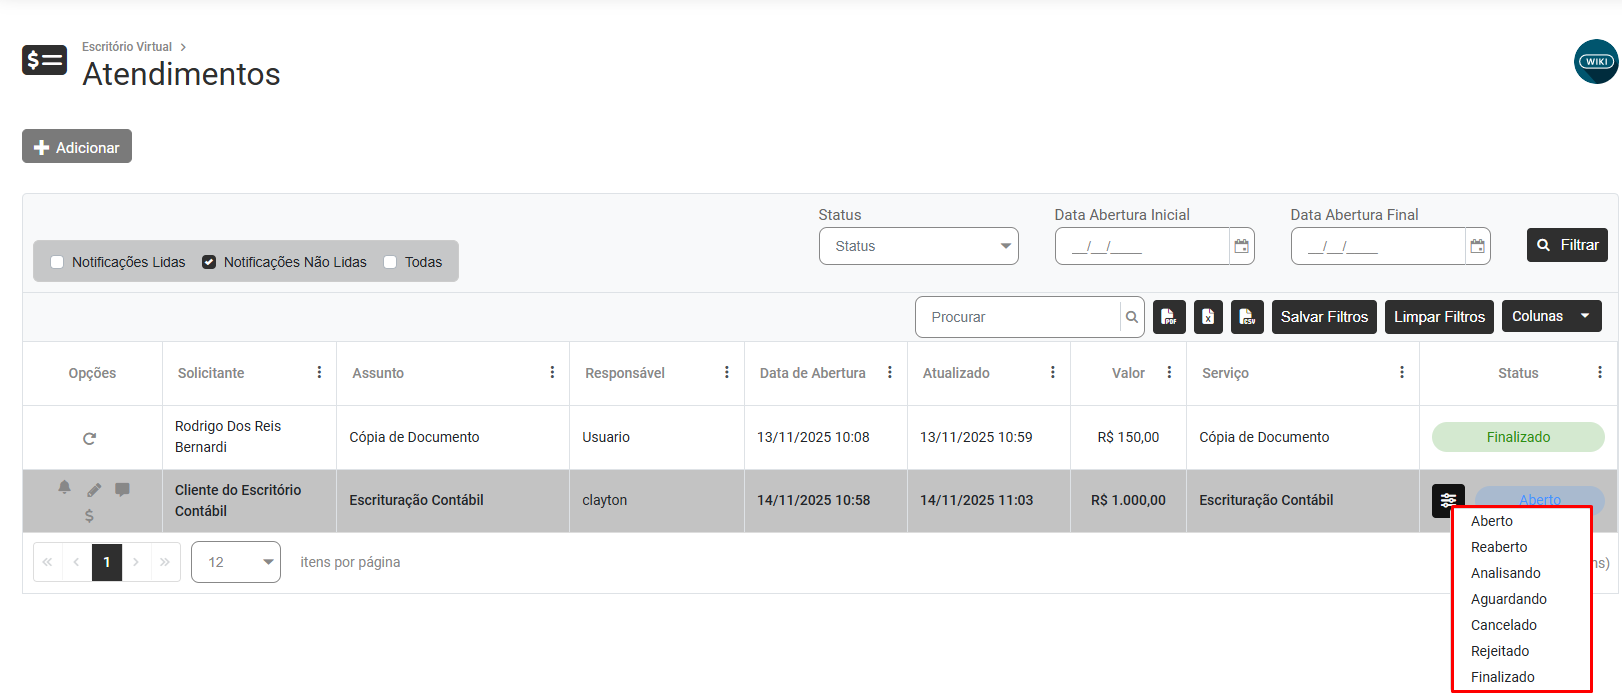Export table as PDF

[1169, 317]
